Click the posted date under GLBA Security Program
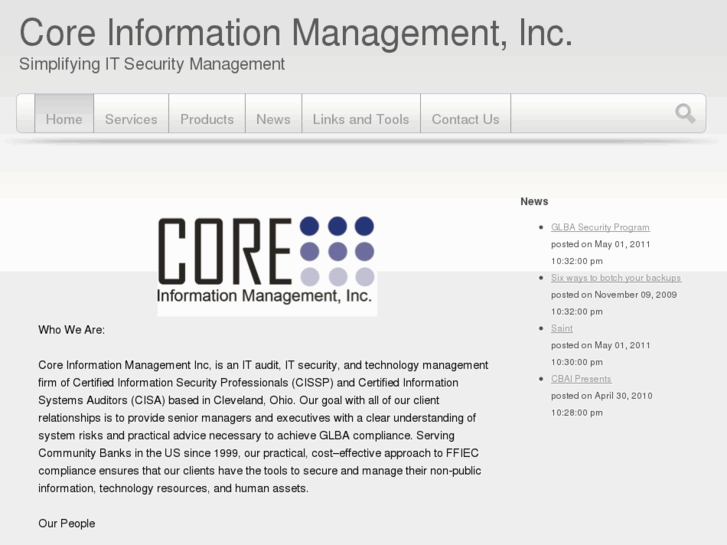 point(600,244)
